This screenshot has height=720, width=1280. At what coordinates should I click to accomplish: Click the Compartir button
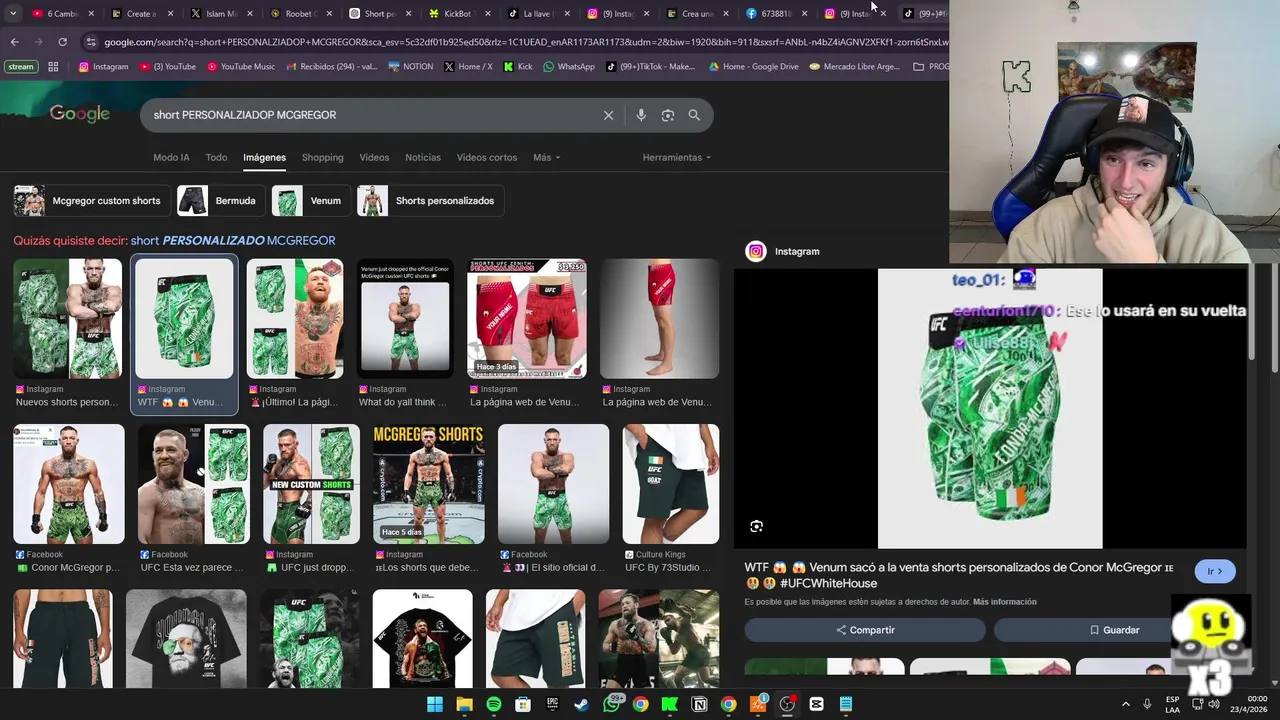click(865, 630)
